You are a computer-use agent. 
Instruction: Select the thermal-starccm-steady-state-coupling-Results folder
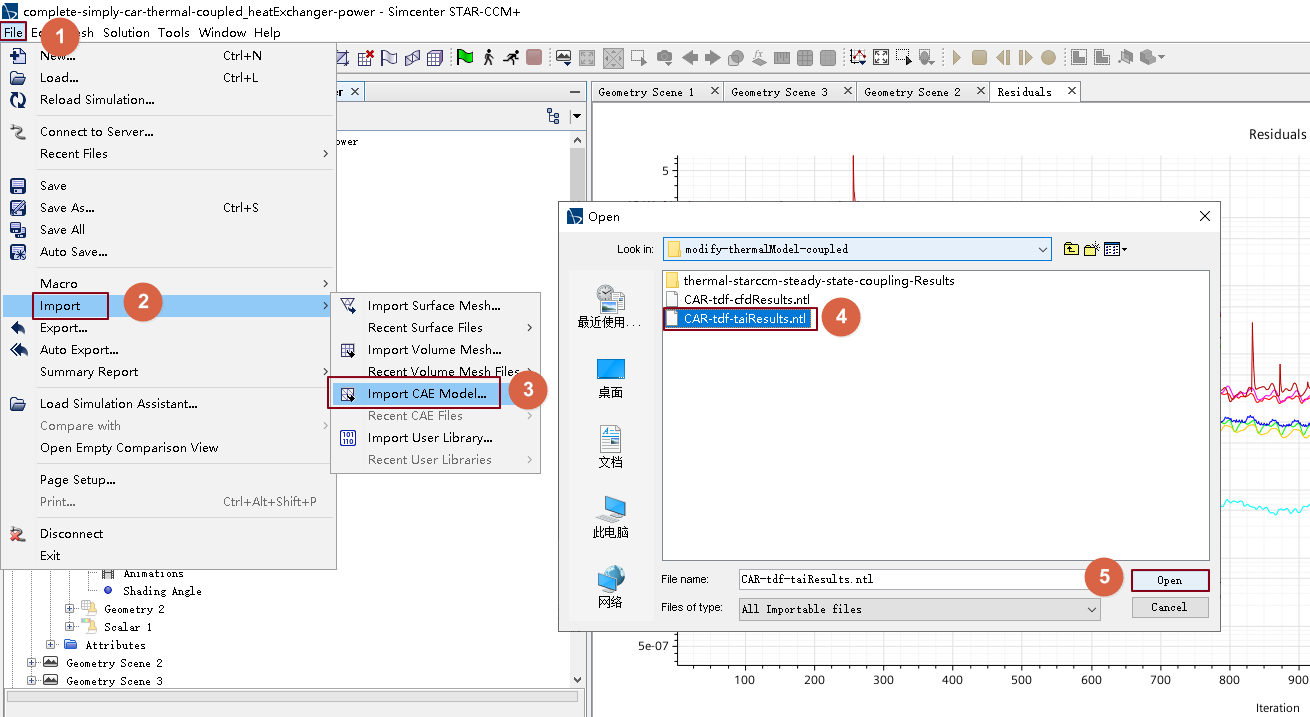[x=810, y=280]
